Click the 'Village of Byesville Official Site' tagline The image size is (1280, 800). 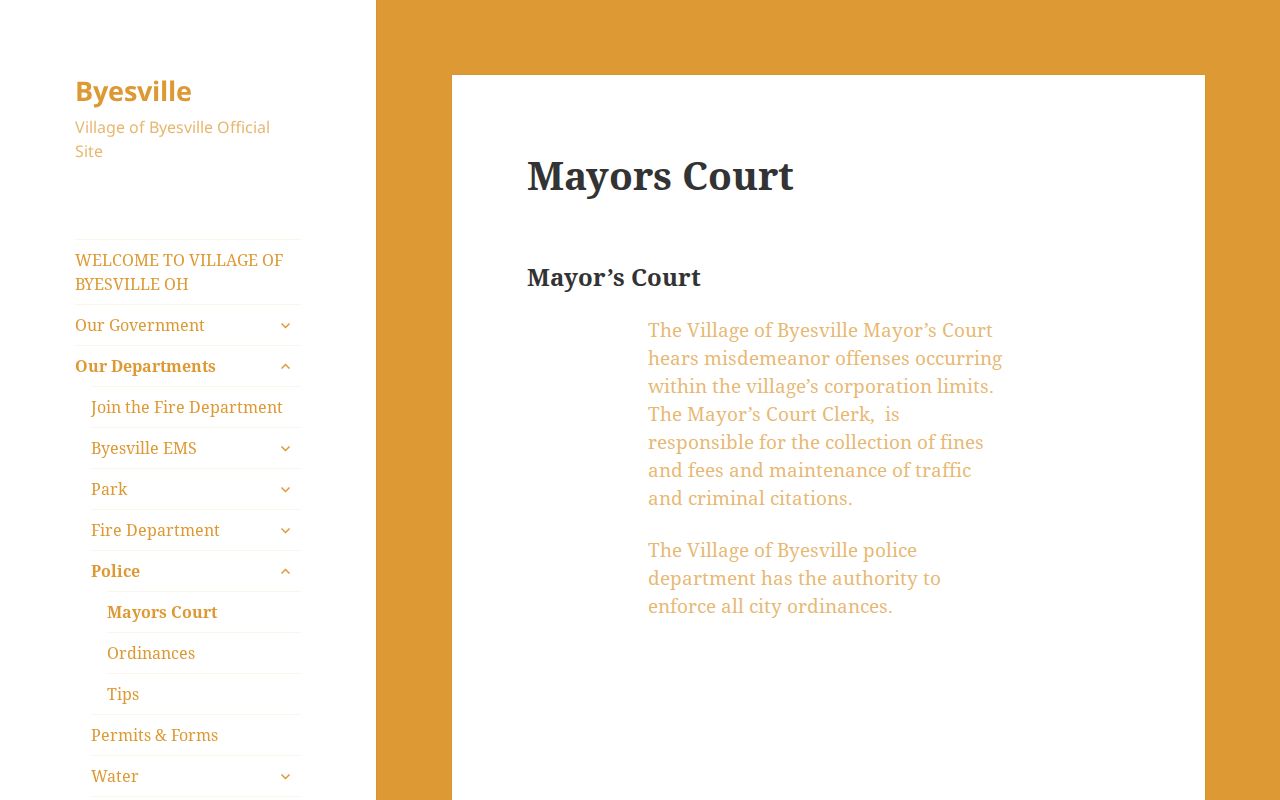[172, 139]
